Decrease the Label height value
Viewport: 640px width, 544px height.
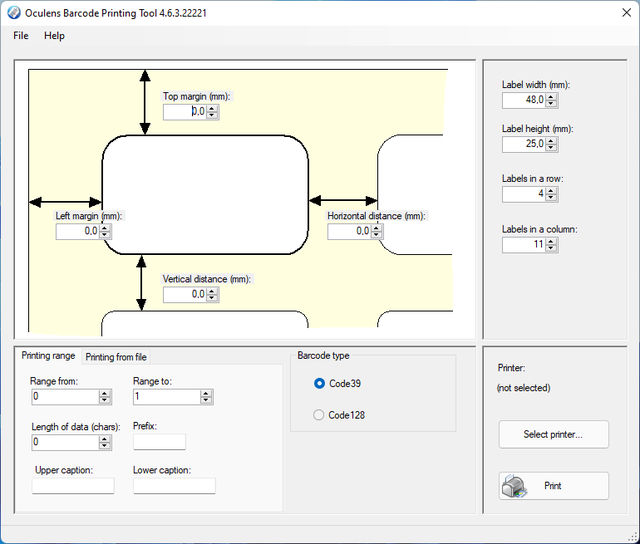(551, 148)
